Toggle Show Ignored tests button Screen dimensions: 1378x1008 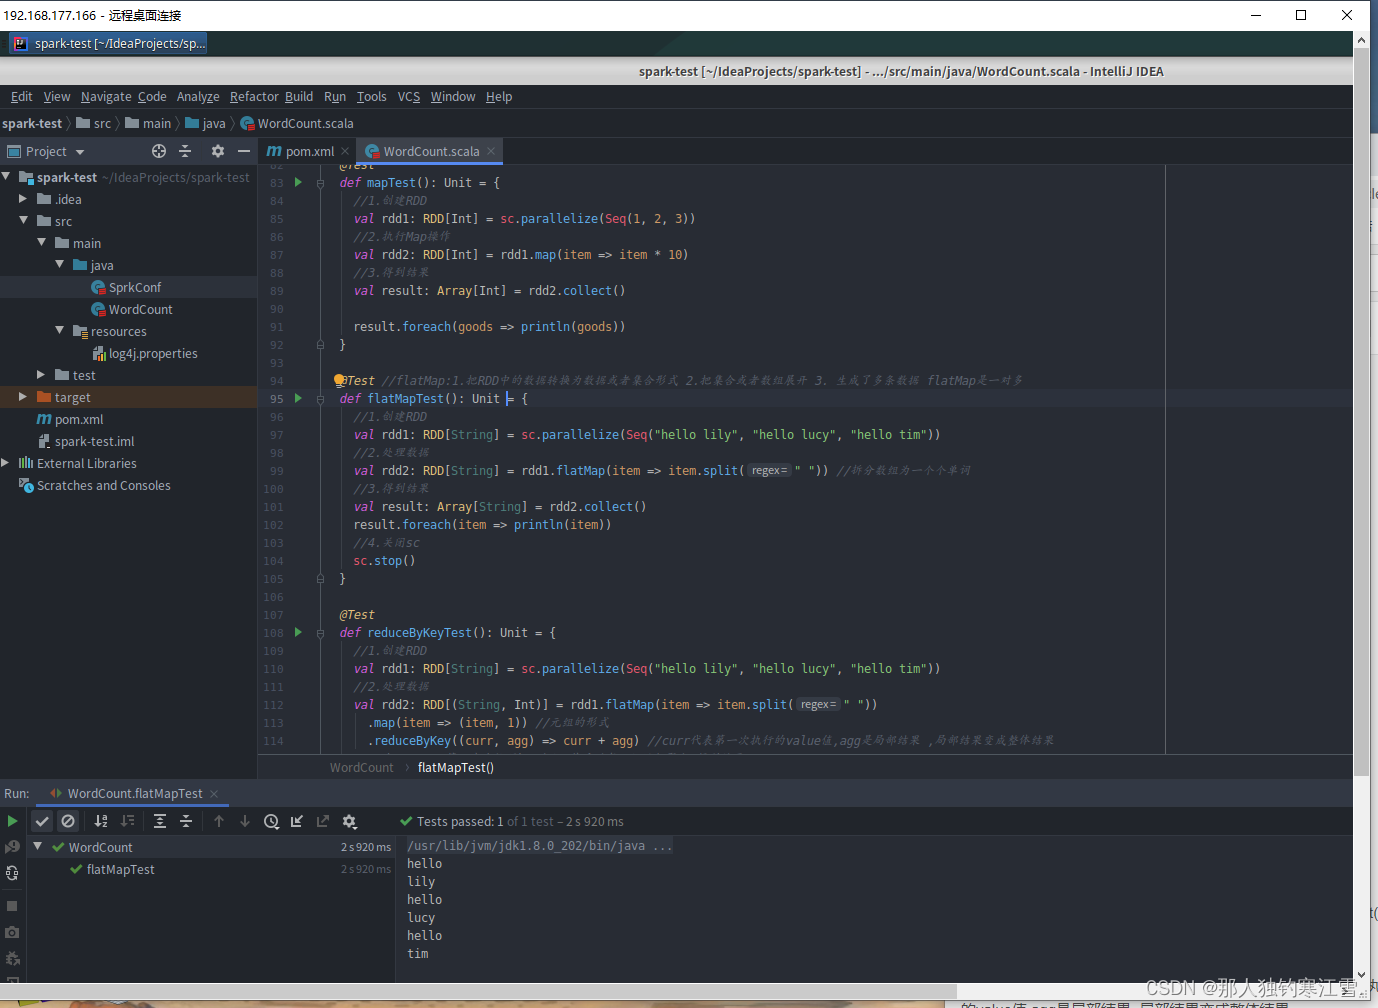[x=68, y=821]
